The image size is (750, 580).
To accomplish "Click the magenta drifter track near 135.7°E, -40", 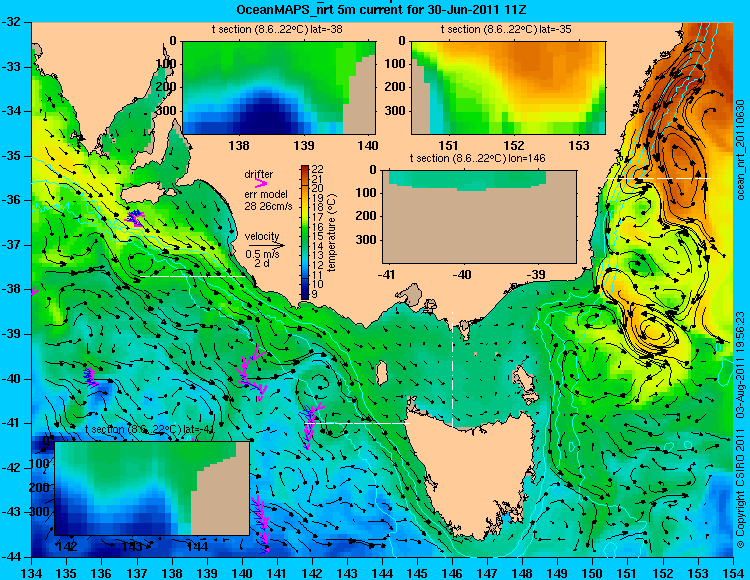I will (x=90, y=375).
